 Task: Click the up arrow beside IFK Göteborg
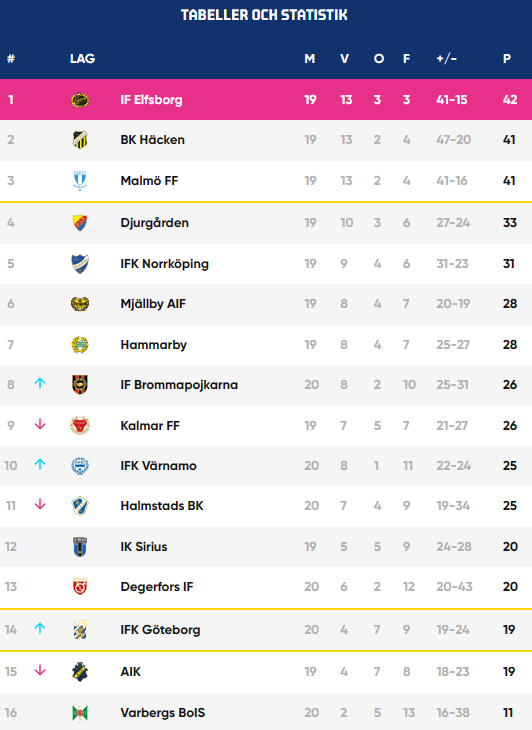[40, 628]
